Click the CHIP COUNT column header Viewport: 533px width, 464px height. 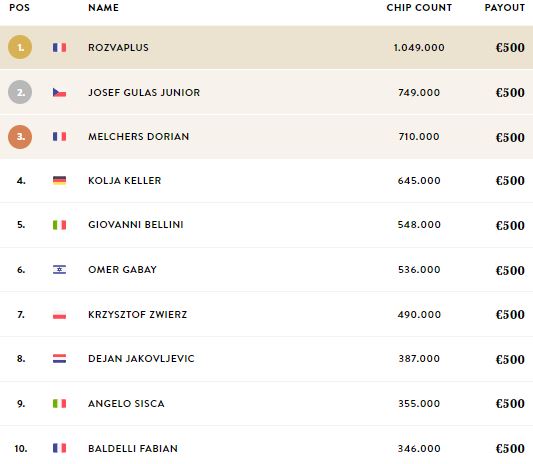[x=419, y=7]
